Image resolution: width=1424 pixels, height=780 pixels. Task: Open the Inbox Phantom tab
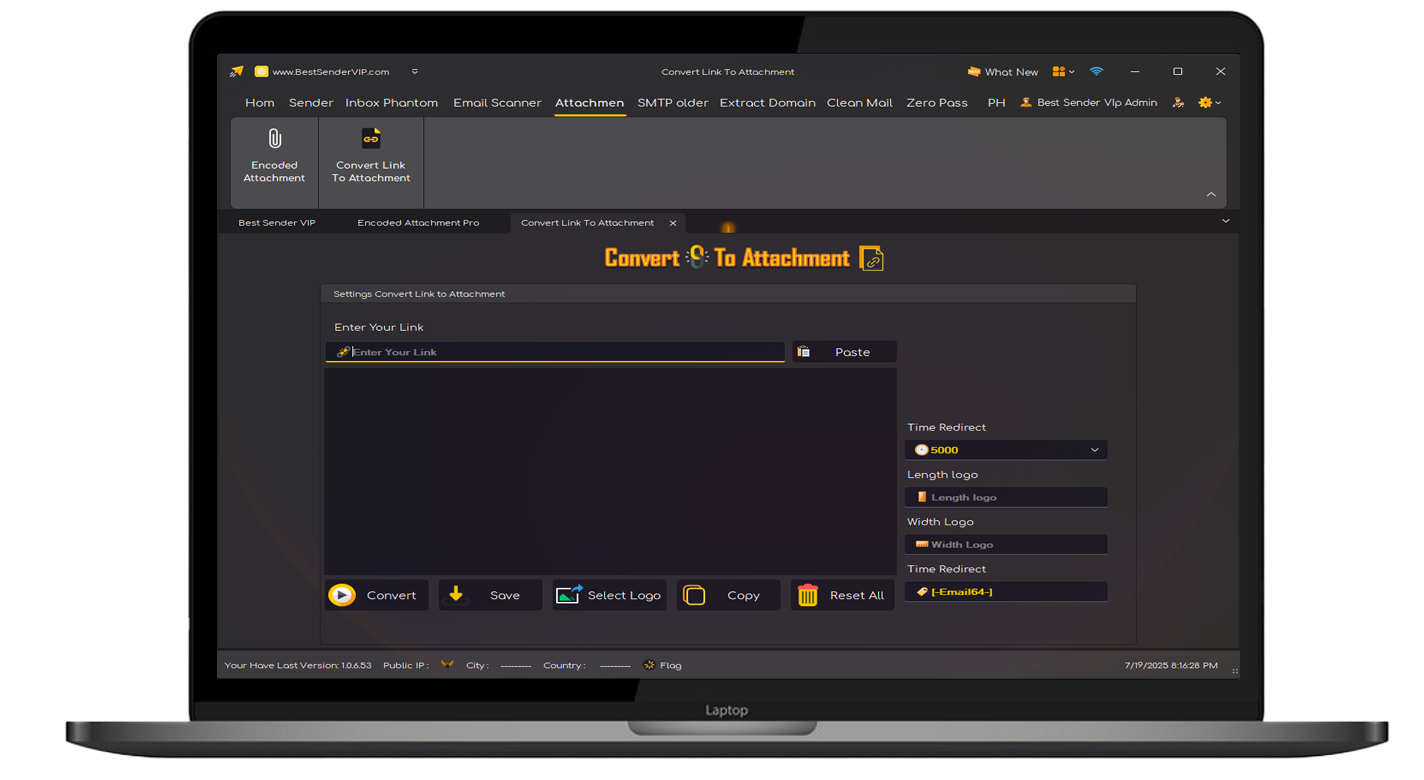pyautogui.click(x=392, y=103)
